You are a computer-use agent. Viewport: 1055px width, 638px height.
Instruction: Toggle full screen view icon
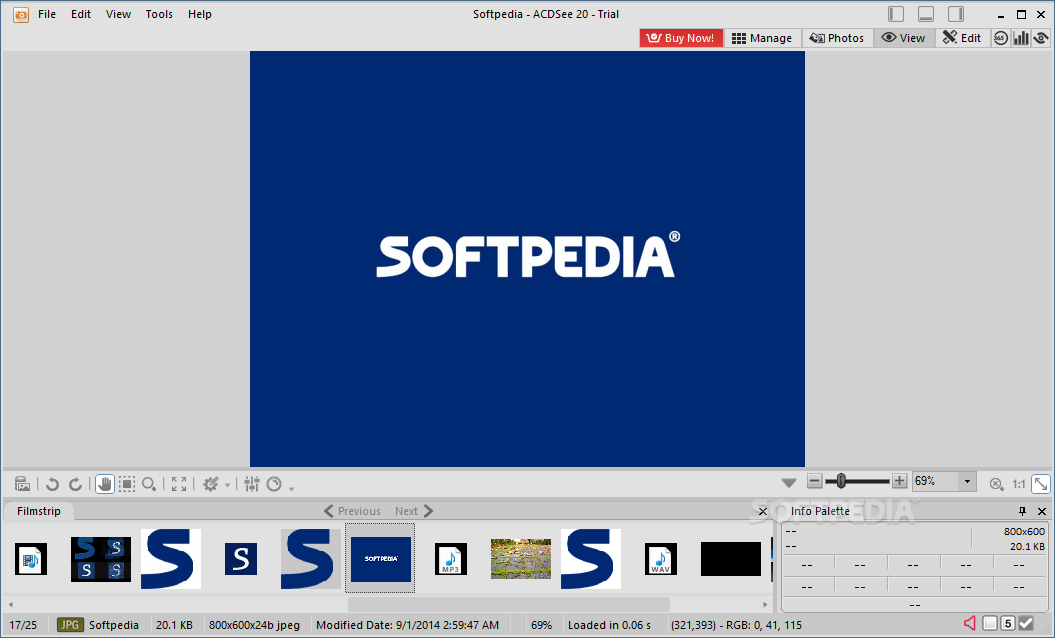pyautogui.click(x=179, y=483)
